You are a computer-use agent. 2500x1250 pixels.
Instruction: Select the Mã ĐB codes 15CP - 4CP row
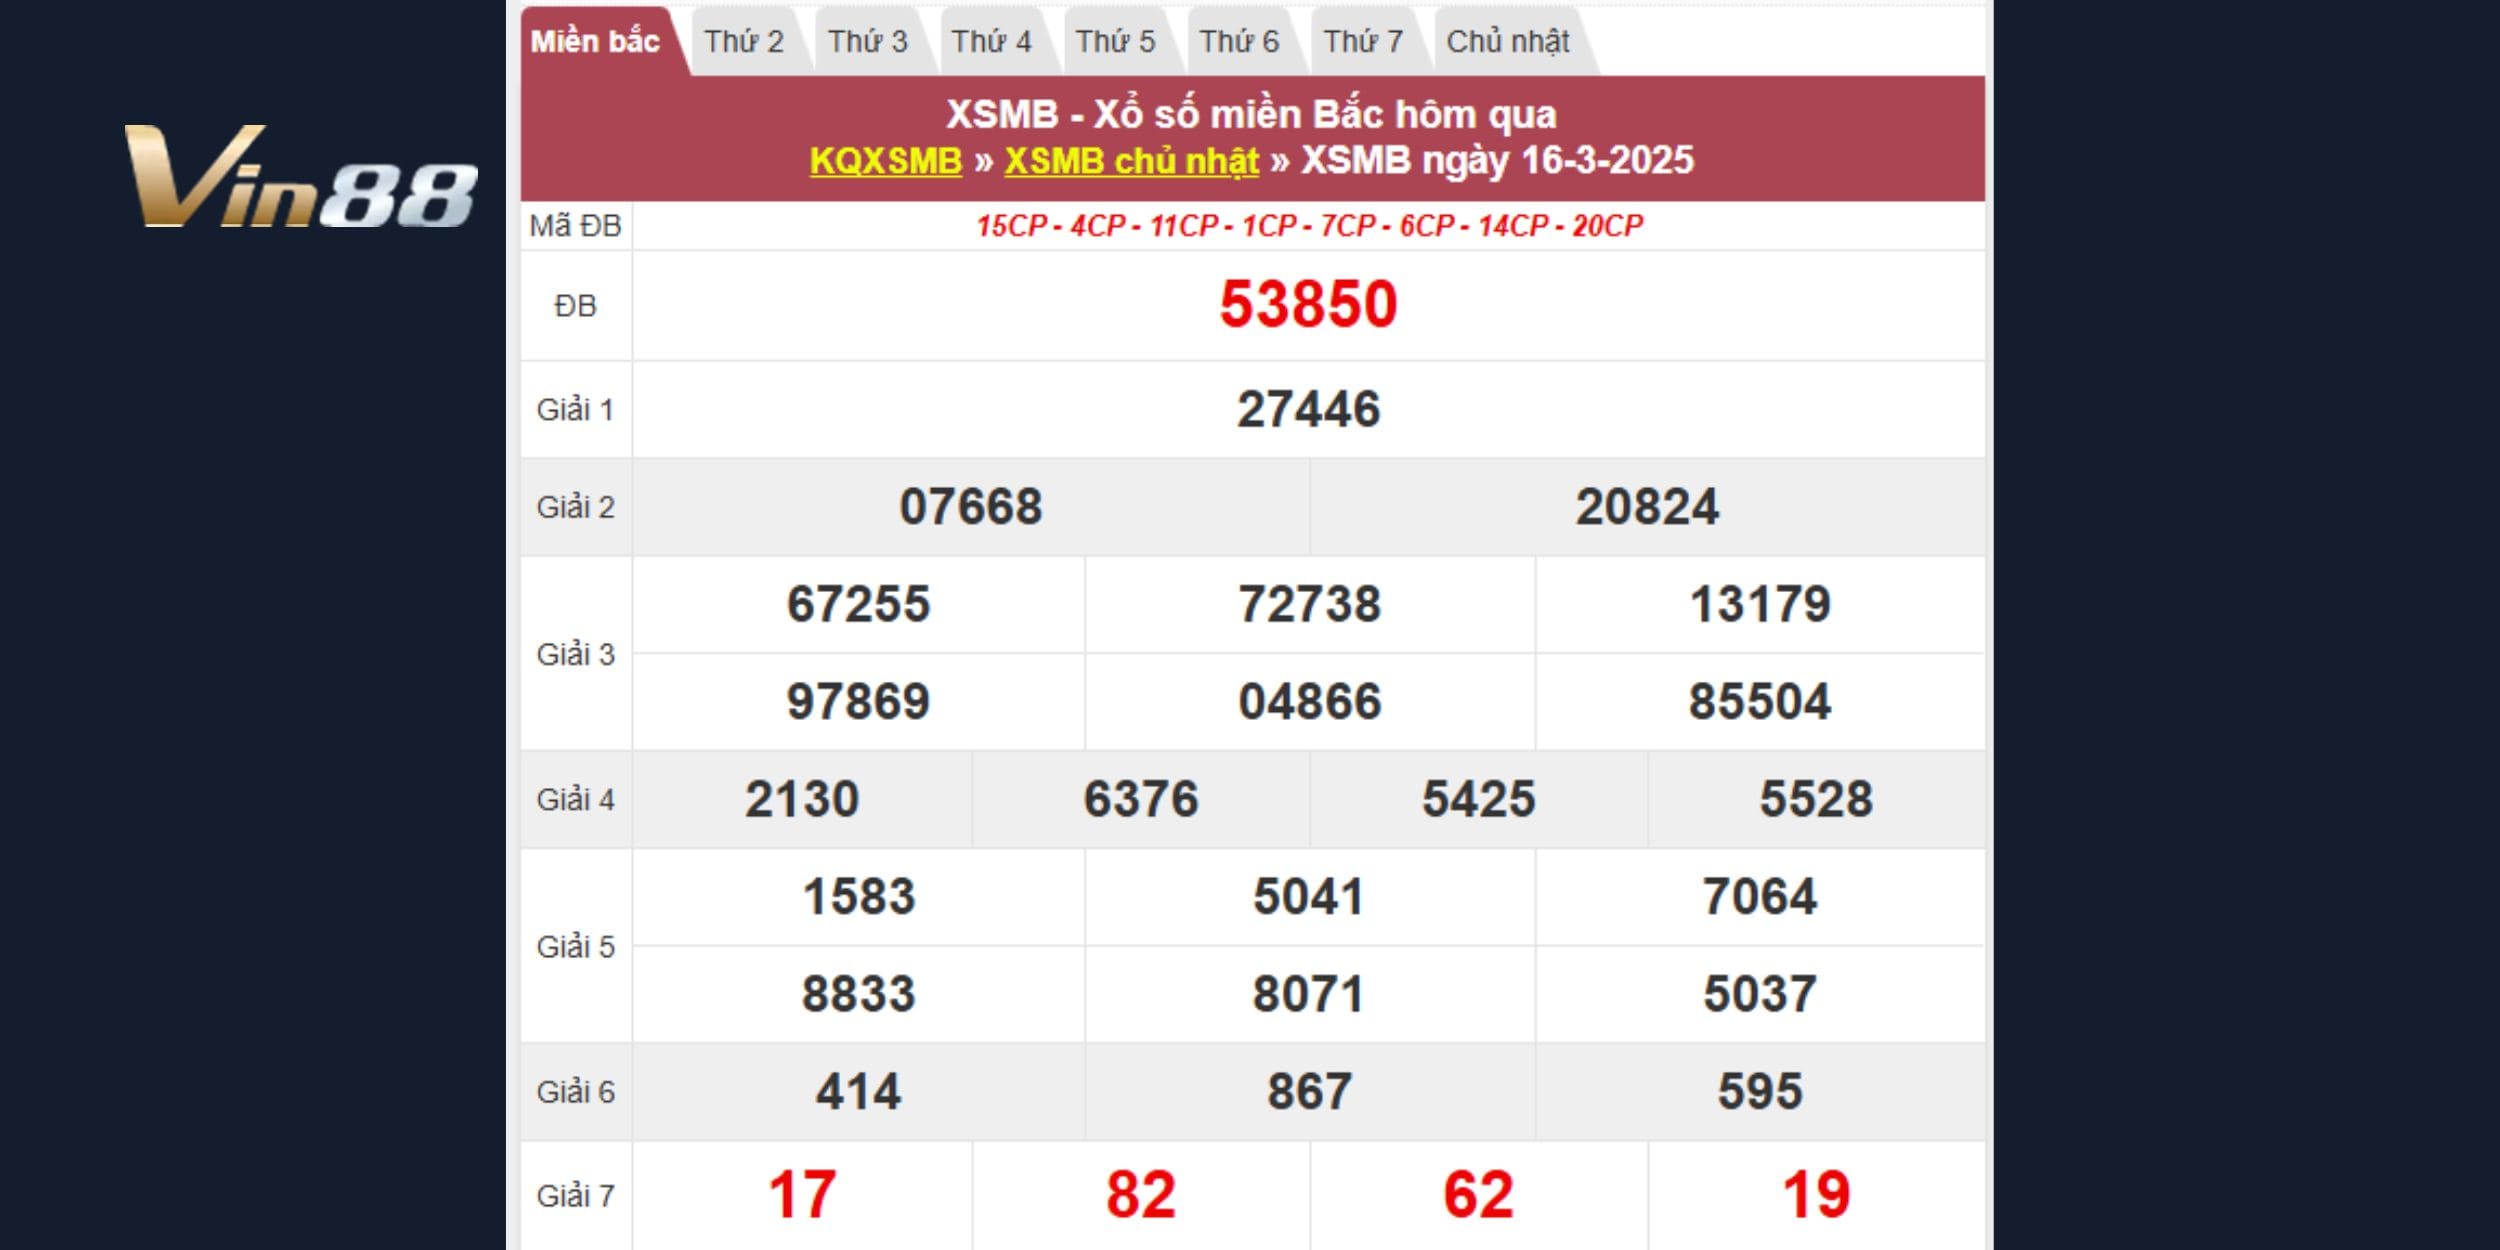pos(1310,226)
